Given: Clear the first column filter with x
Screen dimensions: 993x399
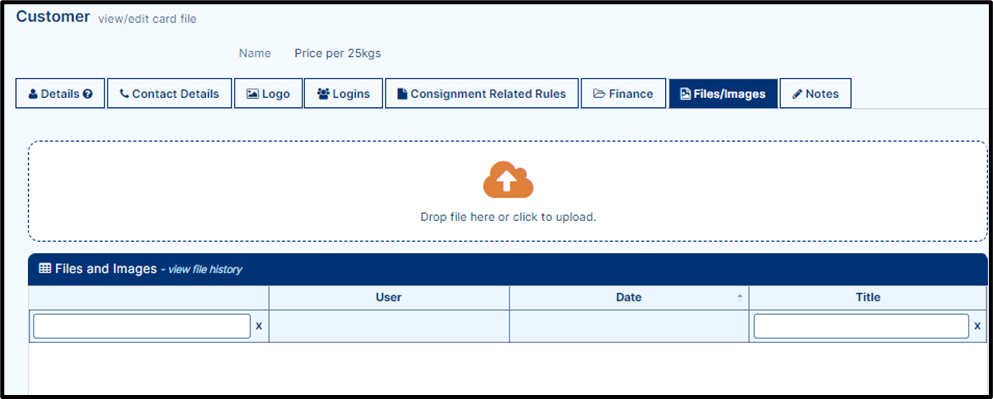Looking at the screenshot, I should (x=258, y=326).
